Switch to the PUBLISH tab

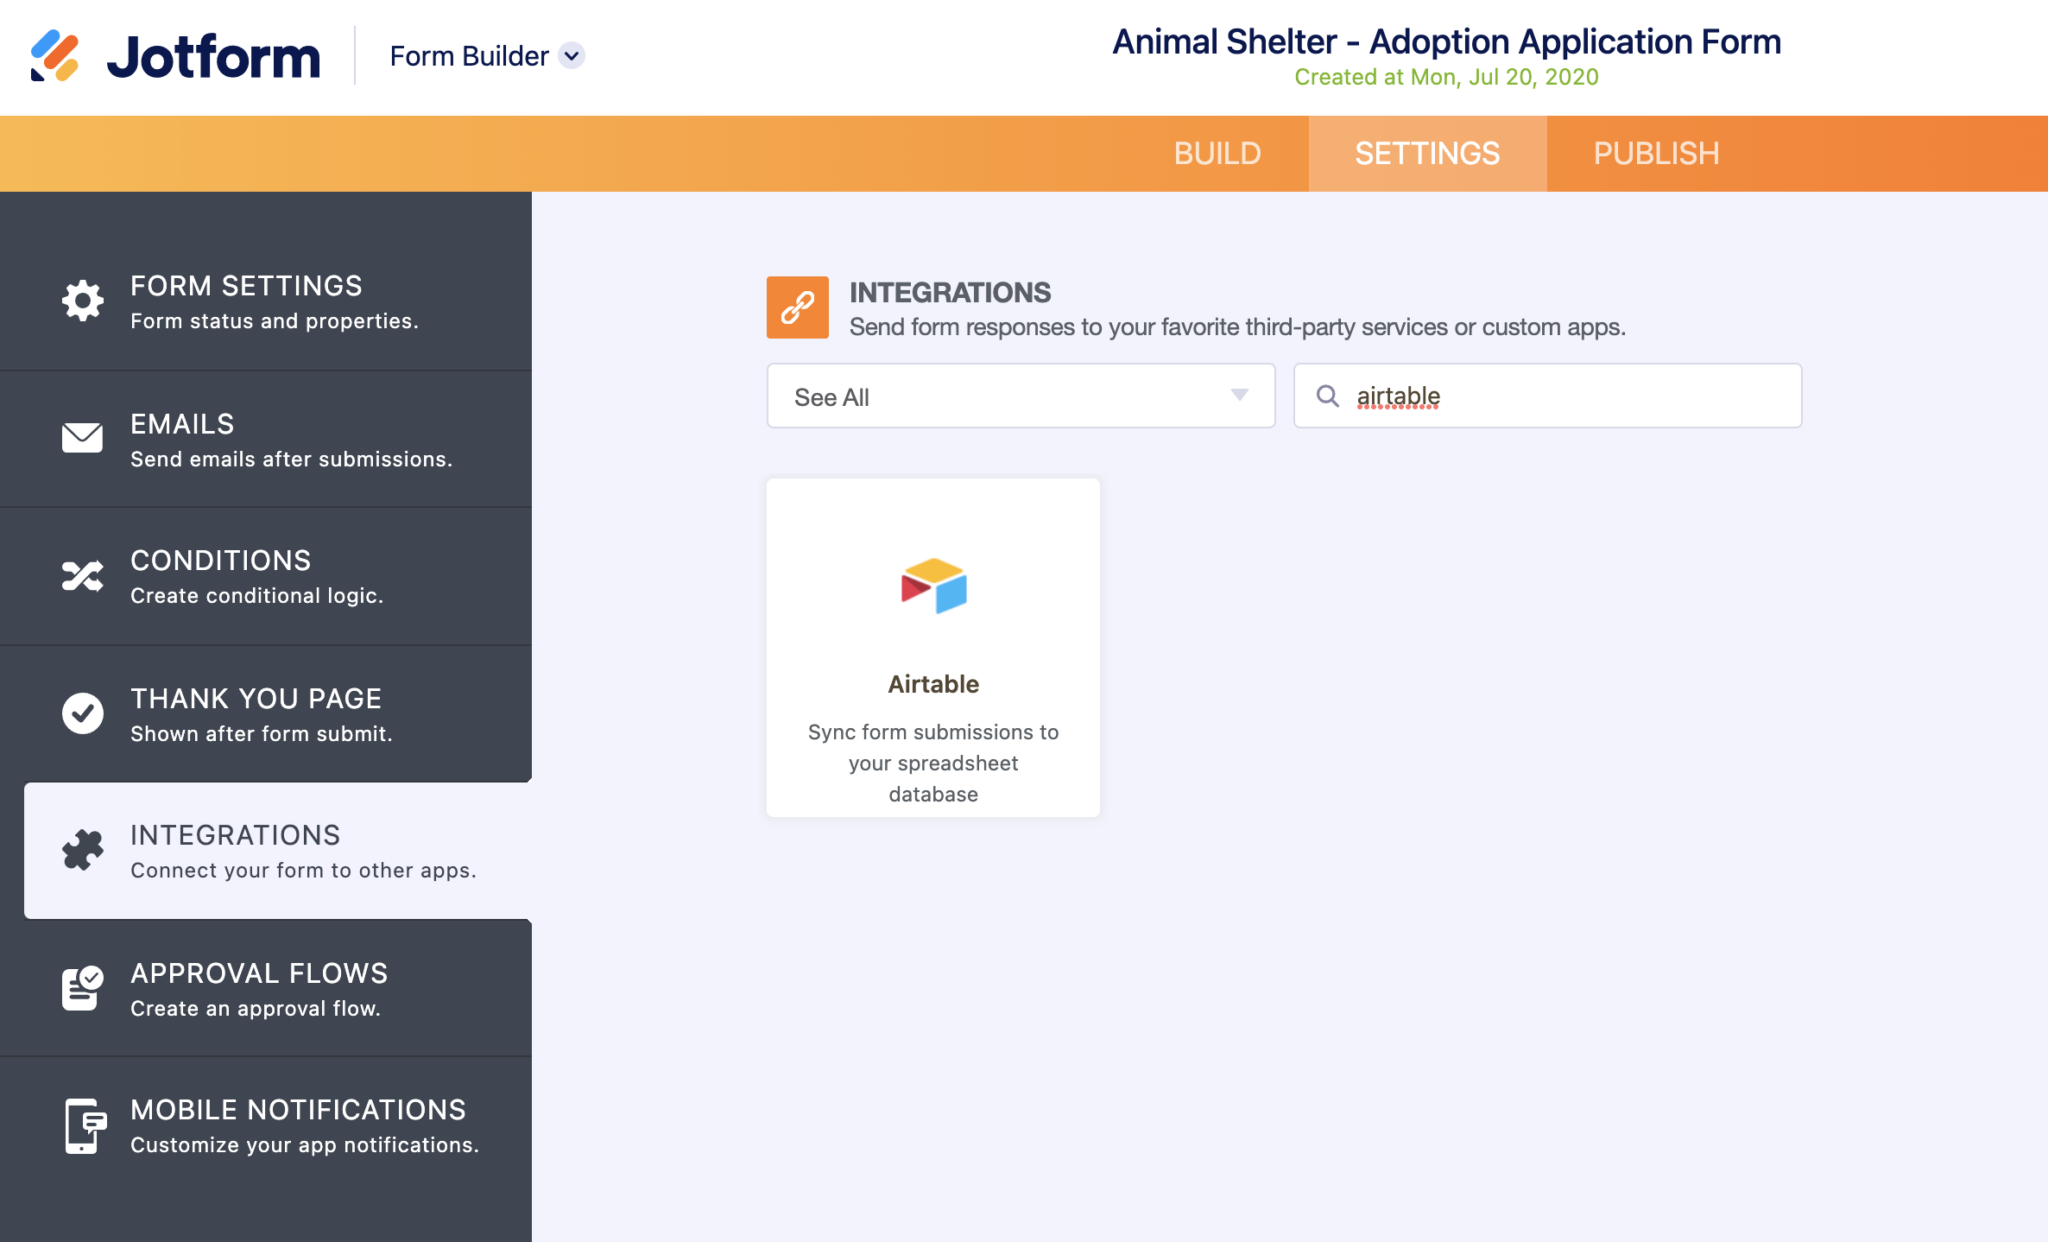(x=1656, y=153)
